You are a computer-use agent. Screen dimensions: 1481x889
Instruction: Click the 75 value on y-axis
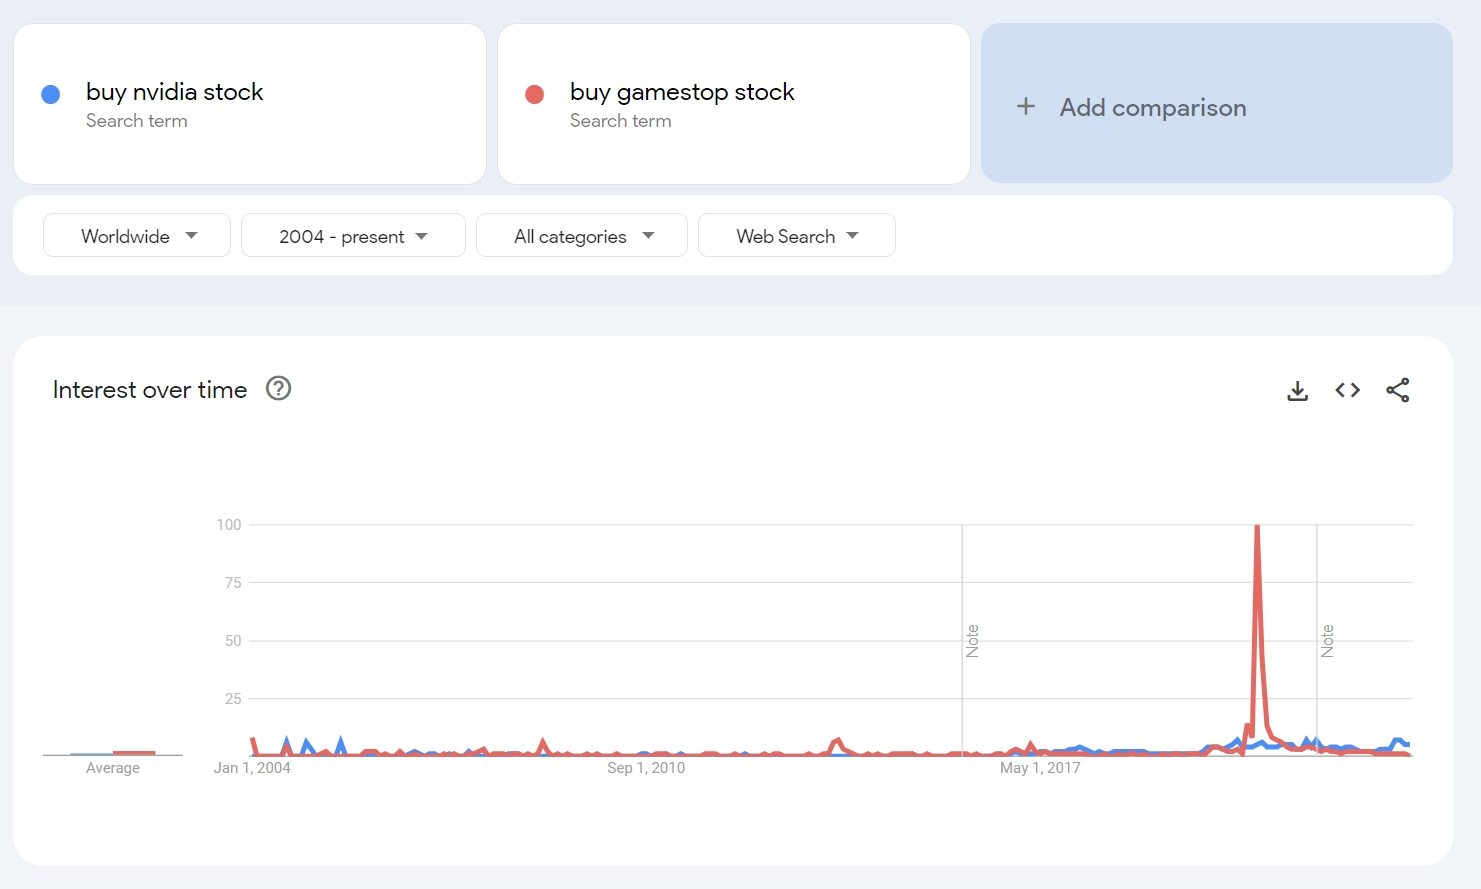point(233,583)
